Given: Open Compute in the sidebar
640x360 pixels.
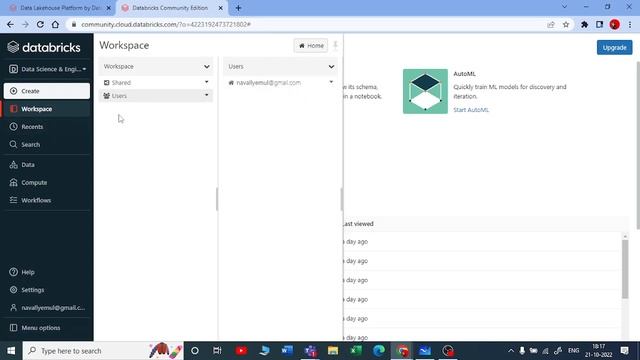Looking at the screenshot, I should [47, 182].
